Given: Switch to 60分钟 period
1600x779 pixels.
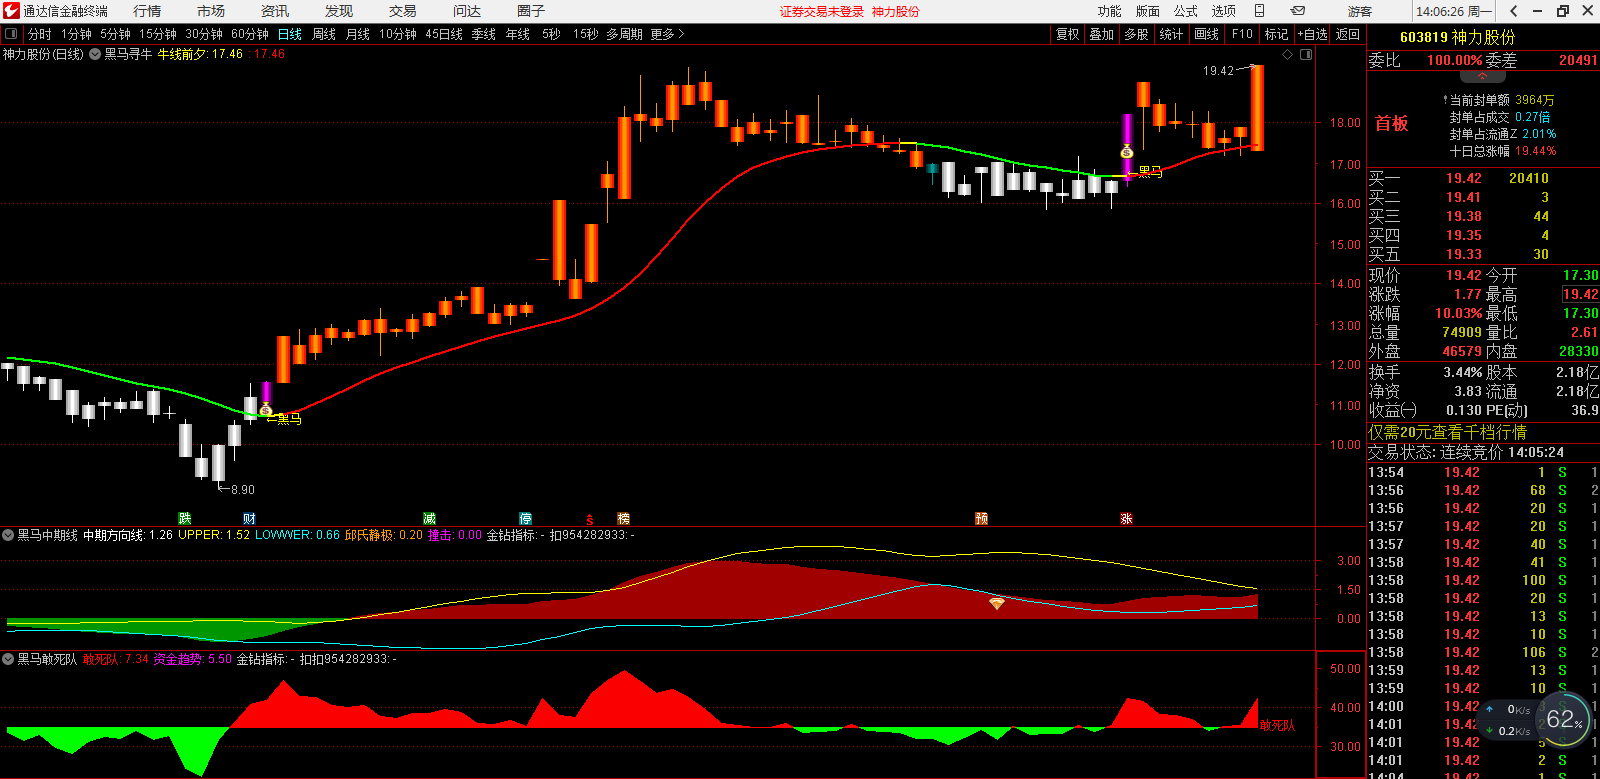Looking at the screenshot, I should tap(250, 34).
